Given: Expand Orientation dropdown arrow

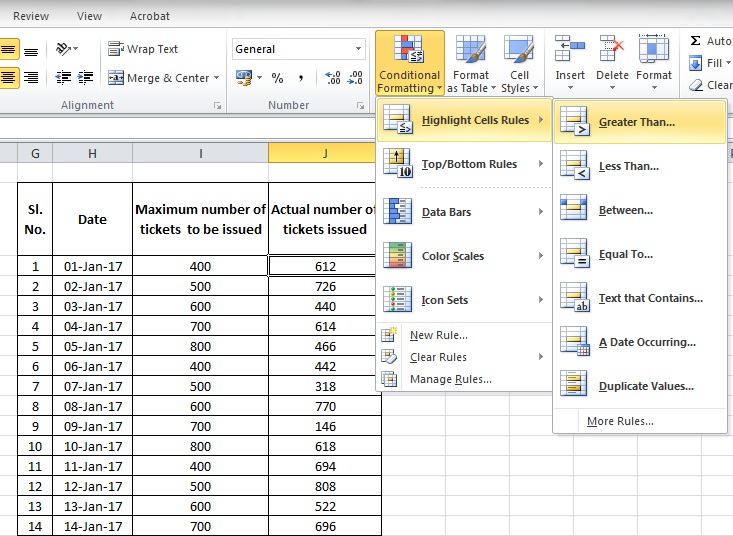Looking at the screenshot, I should [76, 49].
